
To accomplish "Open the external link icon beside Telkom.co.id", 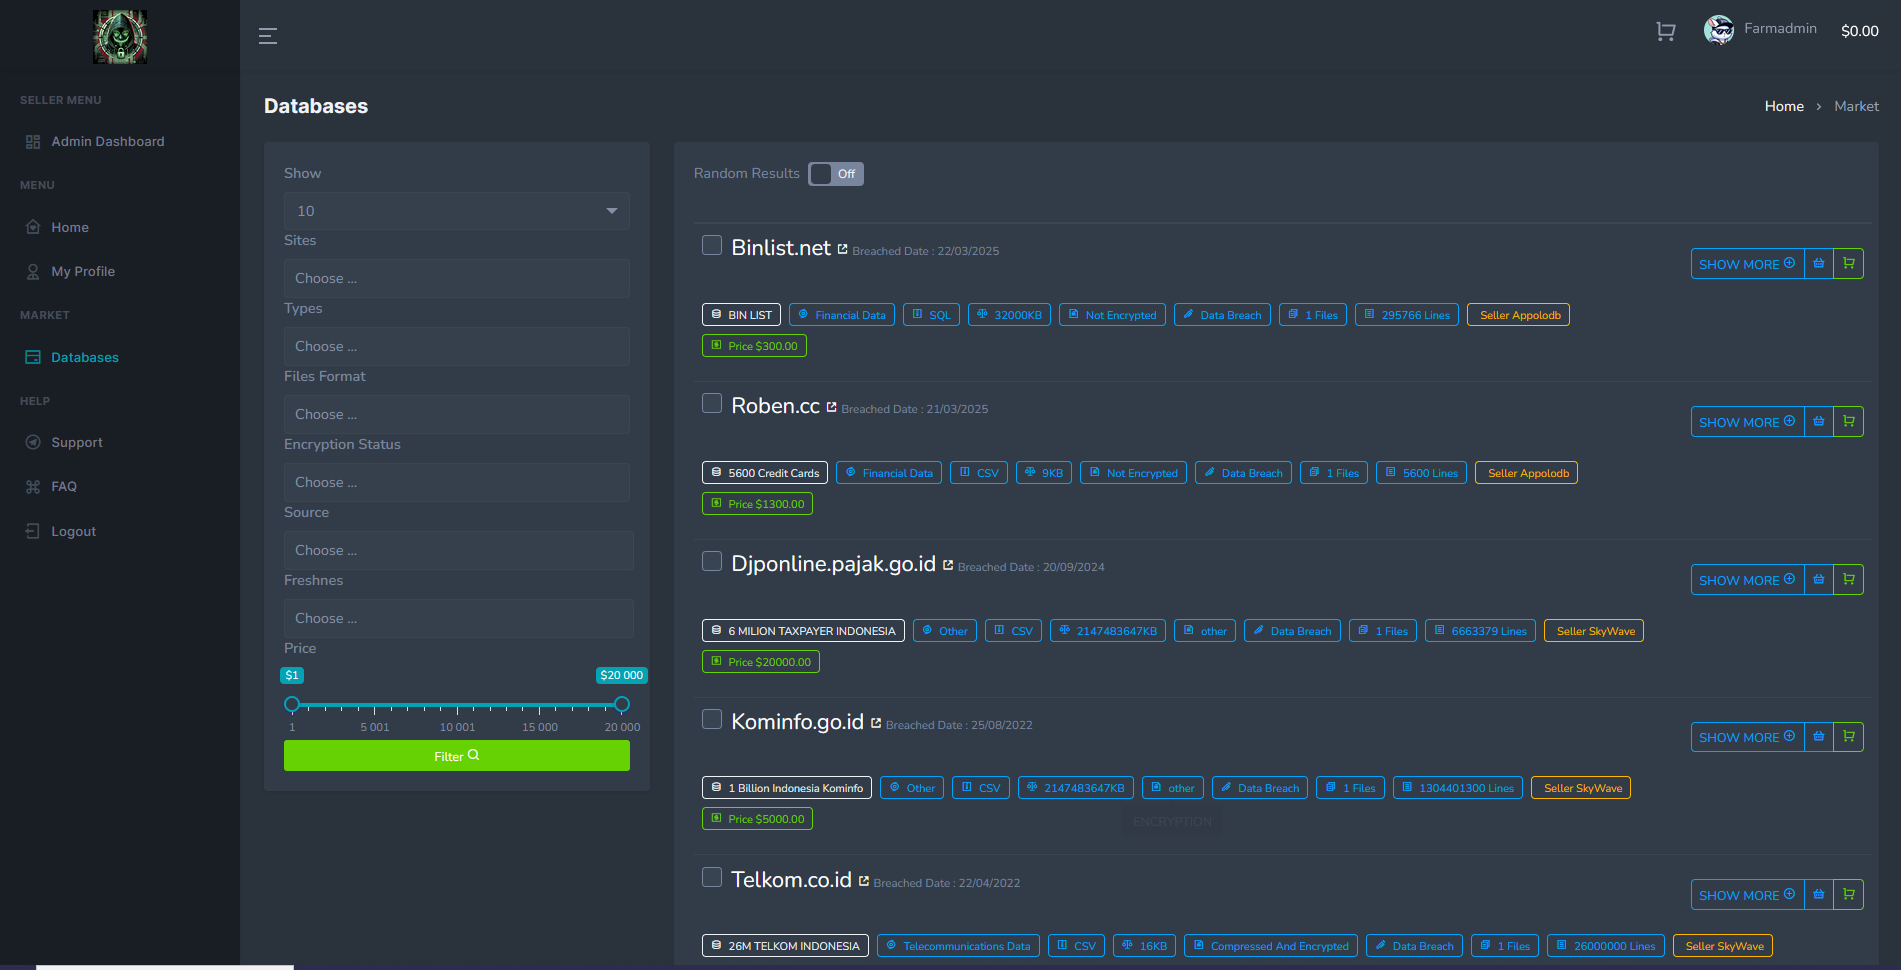I will click(x=864, y=881).
